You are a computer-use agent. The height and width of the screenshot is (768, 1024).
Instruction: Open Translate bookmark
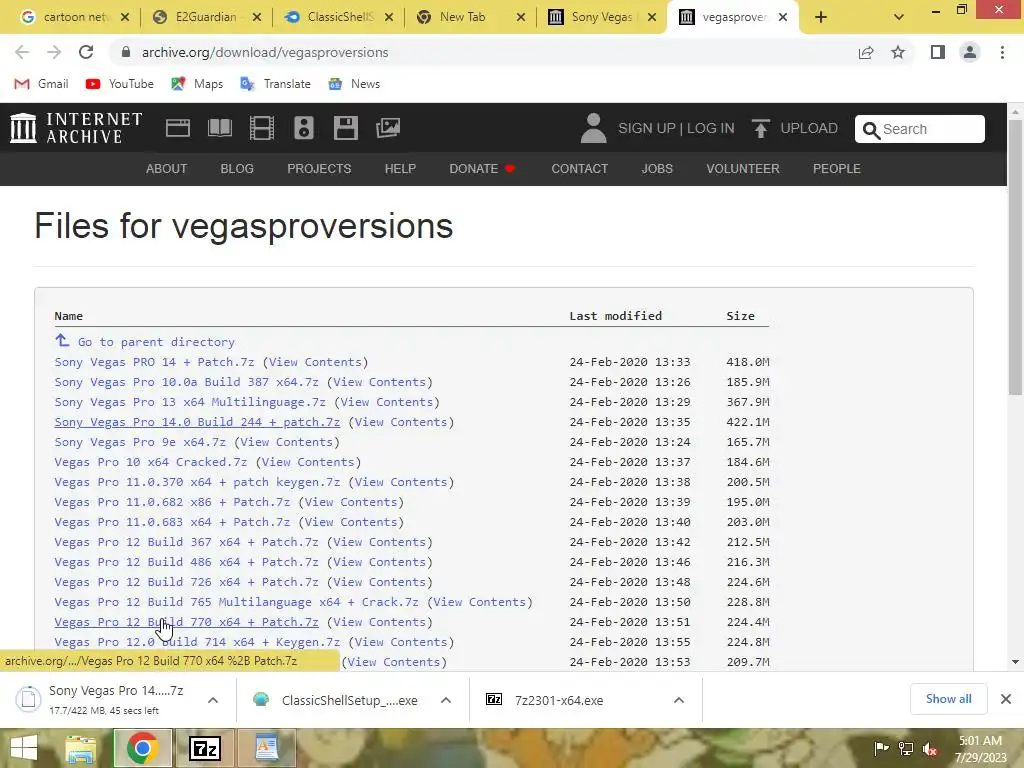(x=275, y=84)
